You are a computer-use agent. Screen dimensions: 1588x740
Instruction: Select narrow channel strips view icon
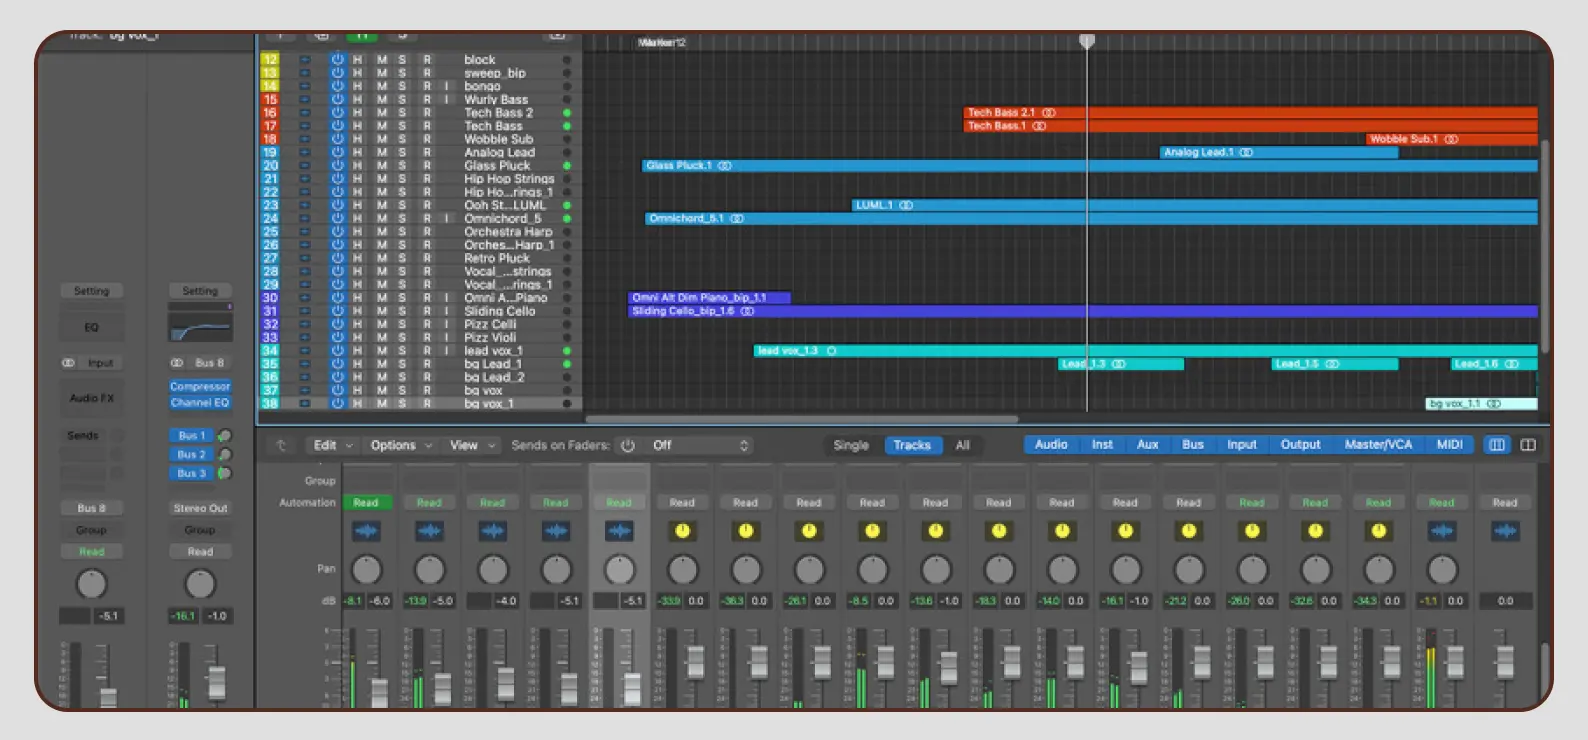click(1497, 445)
